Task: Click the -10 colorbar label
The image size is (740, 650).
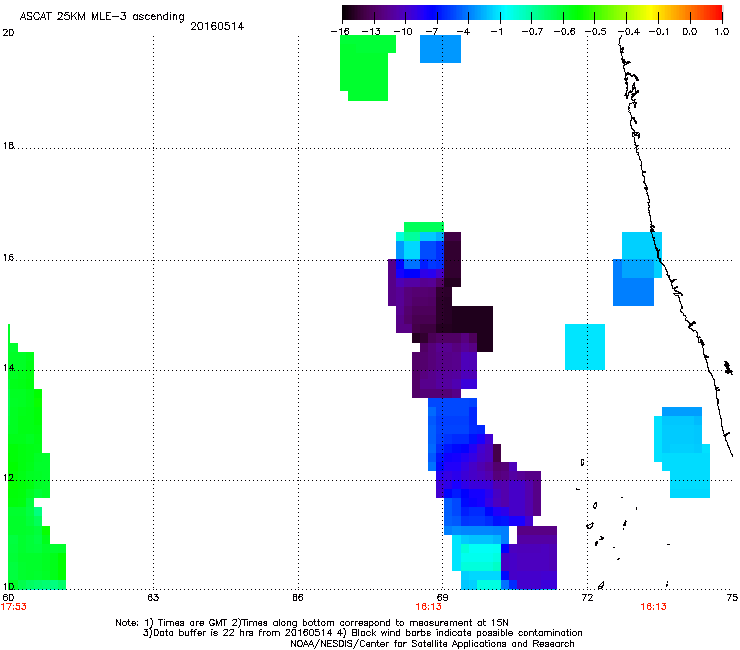Action: [403, 32]
